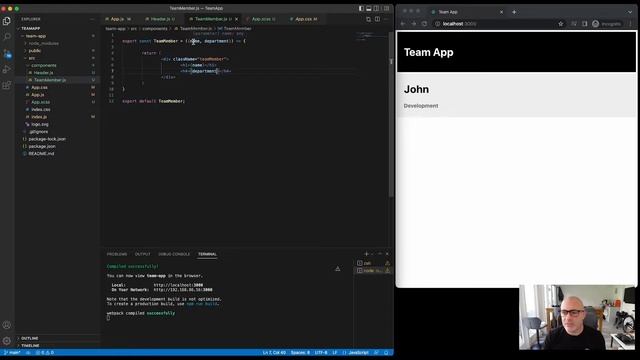Click the localhost:3000 link in terminal
640x360 pixels.
pyautogui.click(x=178, y=285)
